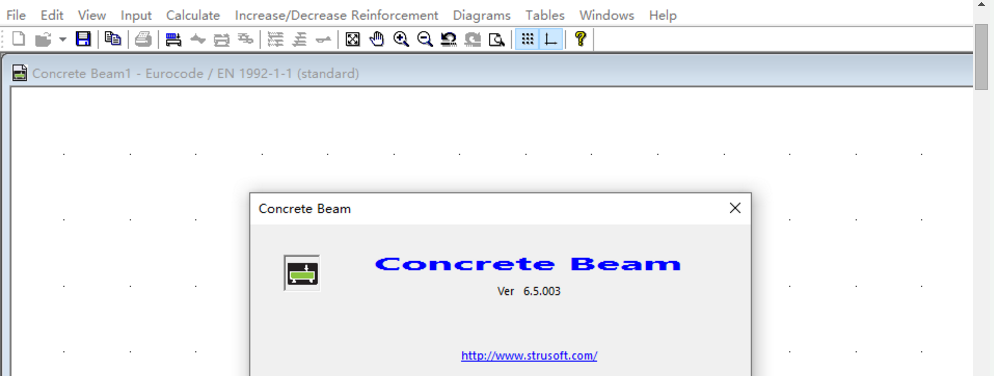Click the yellow Help question mark icon
The image size is (994, 376).
tap(580, 39)
